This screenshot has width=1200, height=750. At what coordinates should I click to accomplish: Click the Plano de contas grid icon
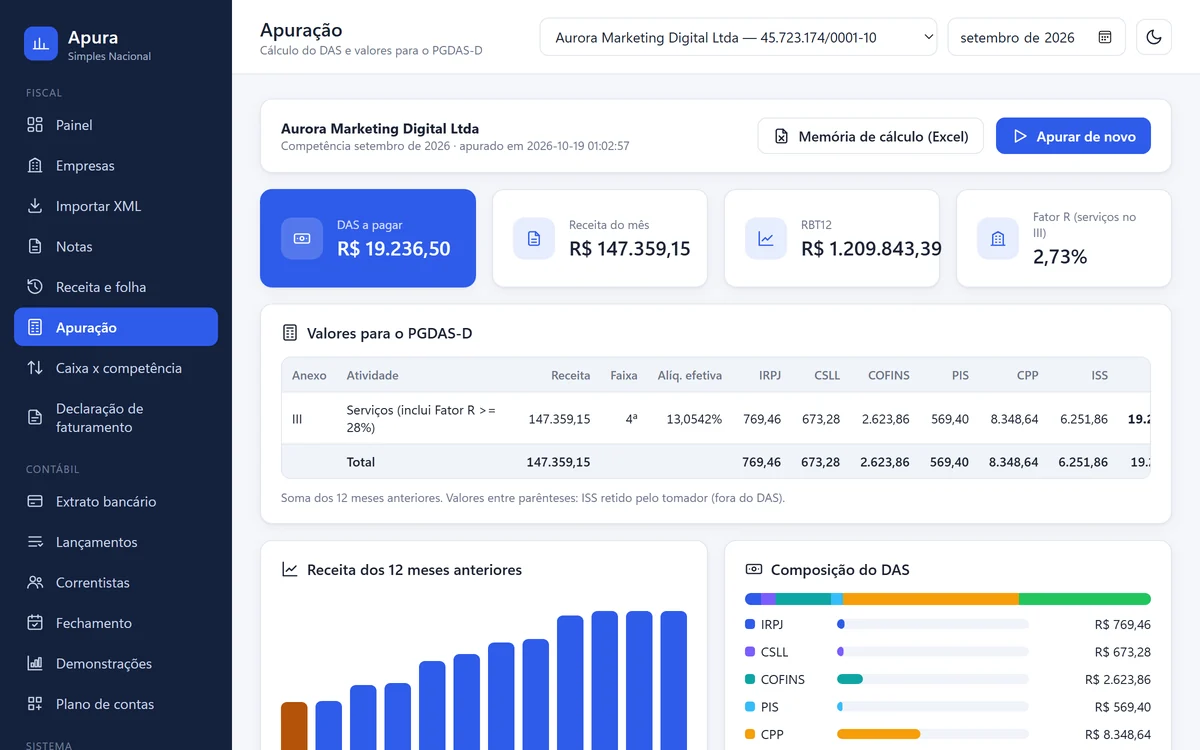click(x=35, y=704)
